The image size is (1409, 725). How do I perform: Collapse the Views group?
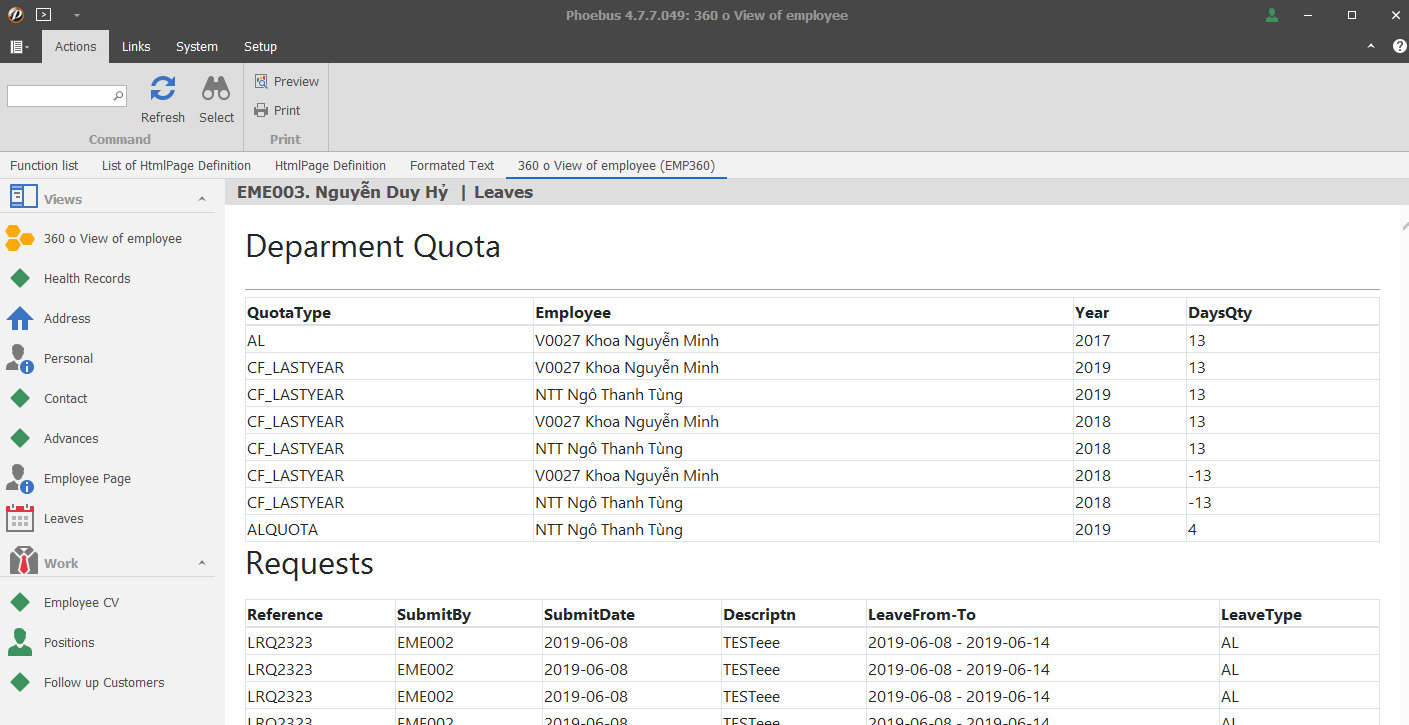pyautogui.click(x=201, y=199)
